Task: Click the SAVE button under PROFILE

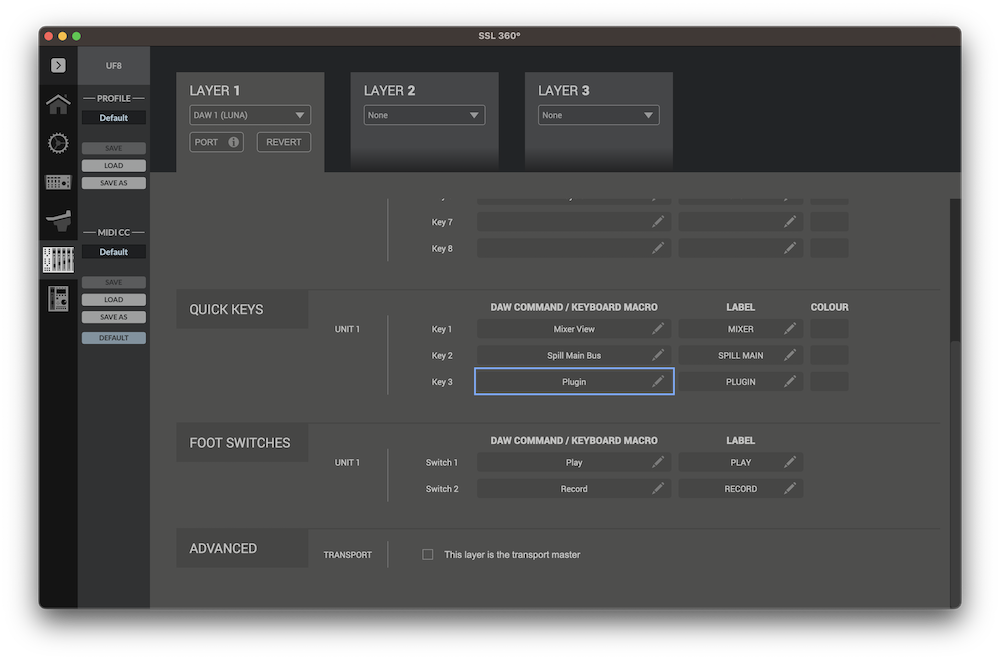Action: [x=114, y=149]
